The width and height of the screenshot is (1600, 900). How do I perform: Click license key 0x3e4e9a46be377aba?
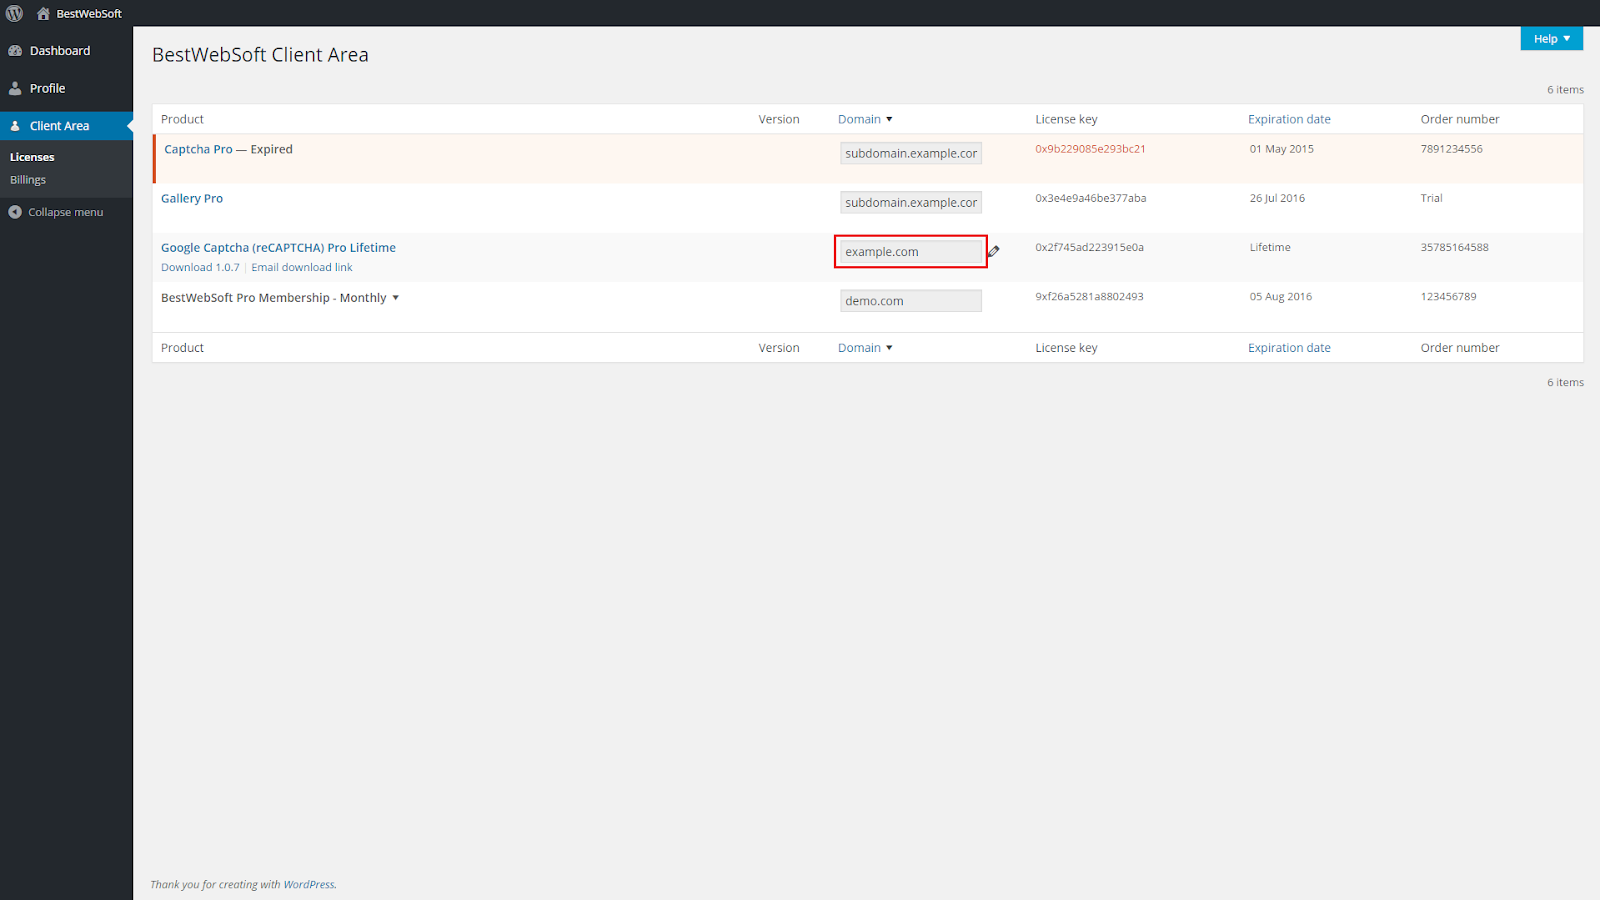pos(1090,198)
